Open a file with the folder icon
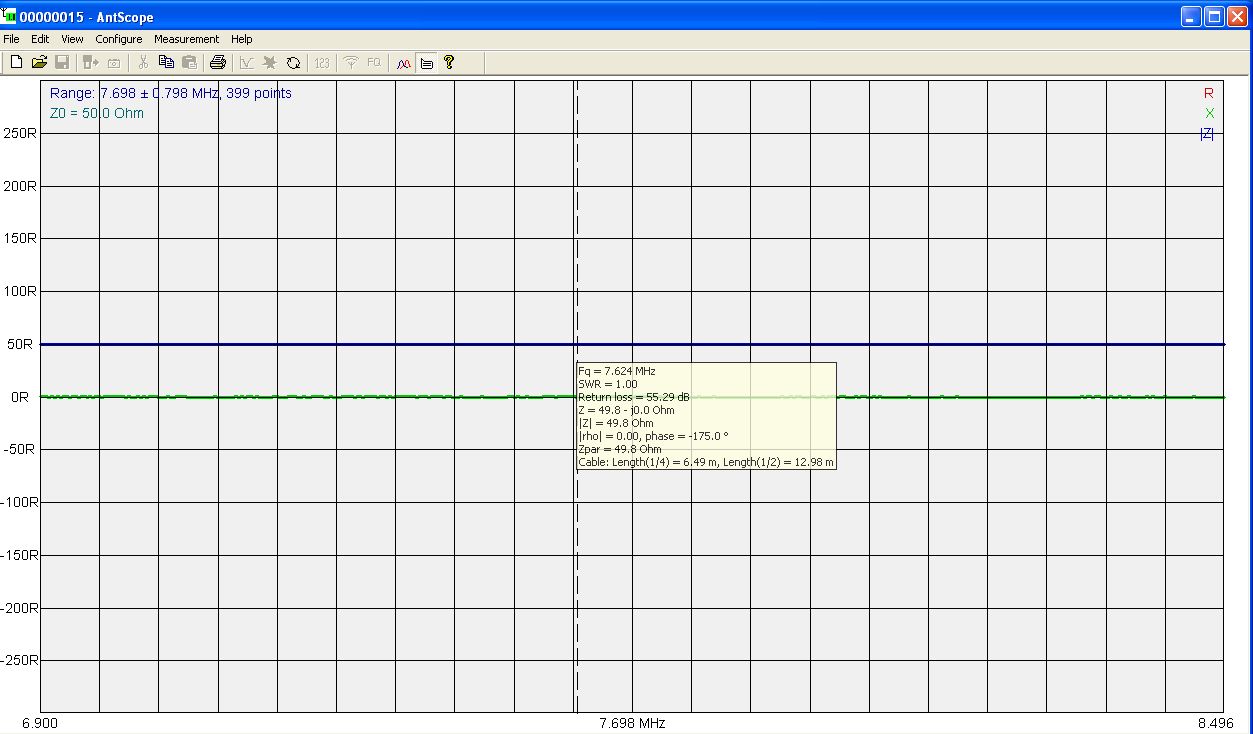The height and width of the screenshot is (734, 1253). point(39,62)
